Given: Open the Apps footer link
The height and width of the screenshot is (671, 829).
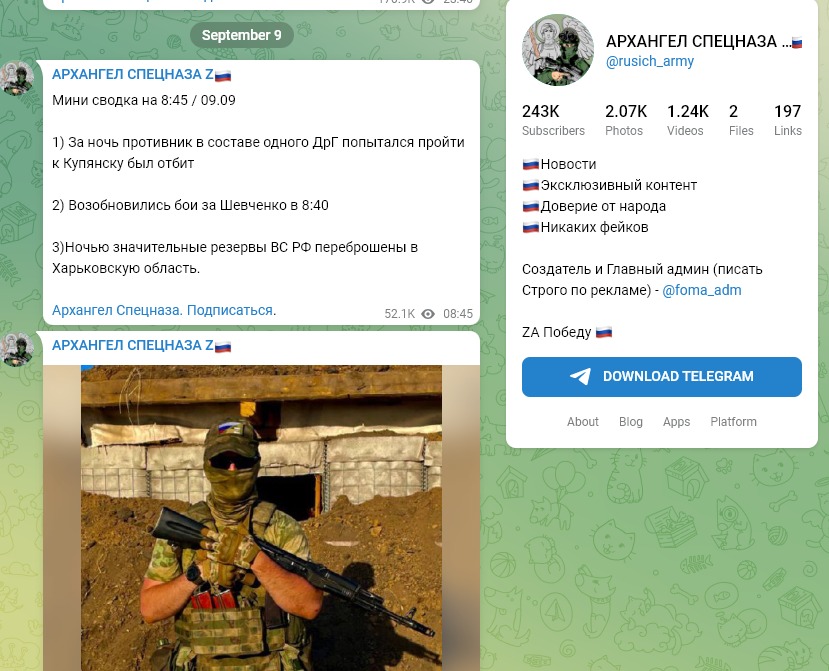Looking at the screenshot, I should click(676, 421).
